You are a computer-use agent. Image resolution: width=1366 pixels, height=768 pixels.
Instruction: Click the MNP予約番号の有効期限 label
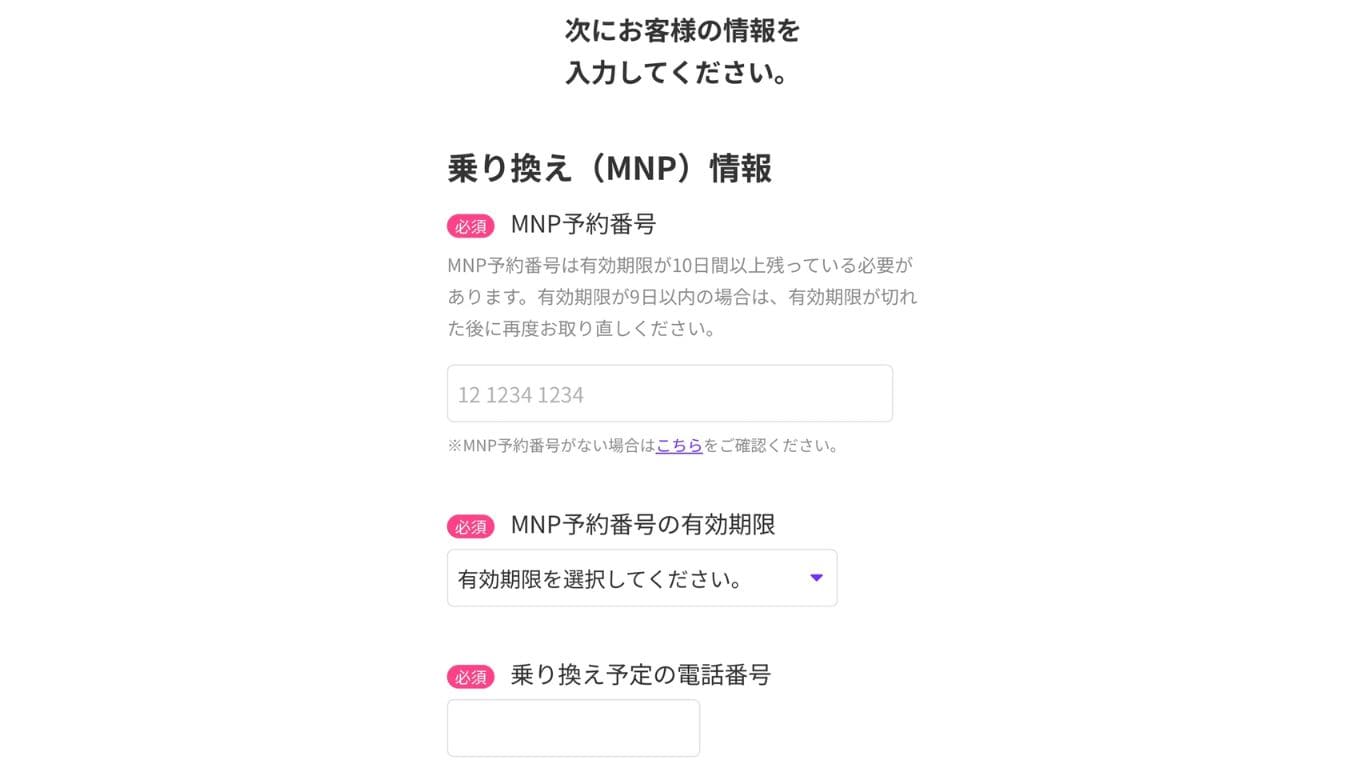click(x=645, y=524)
